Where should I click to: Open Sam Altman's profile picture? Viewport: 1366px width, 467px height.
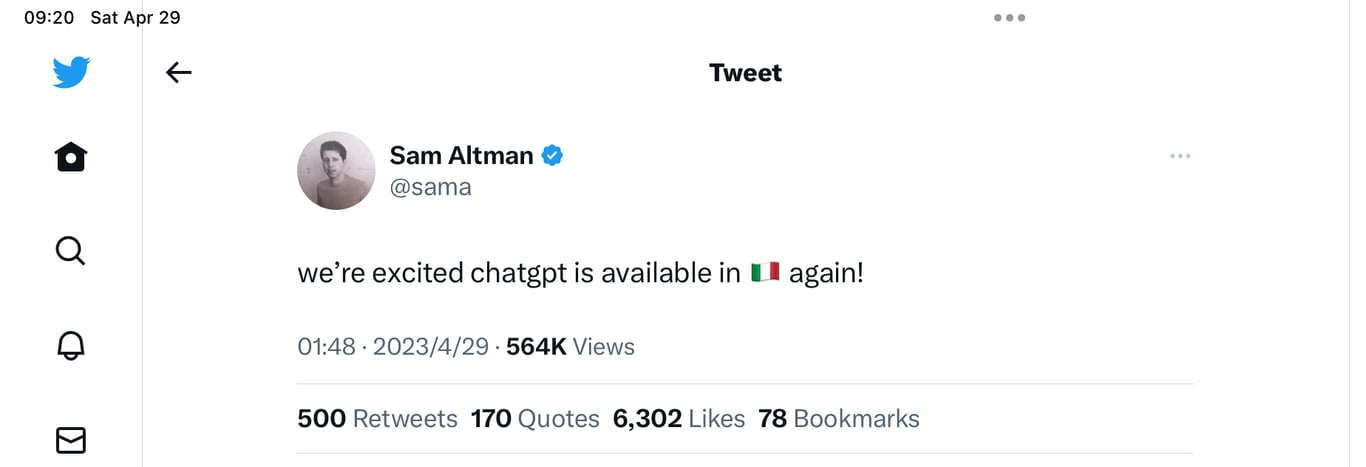point(336,170)
